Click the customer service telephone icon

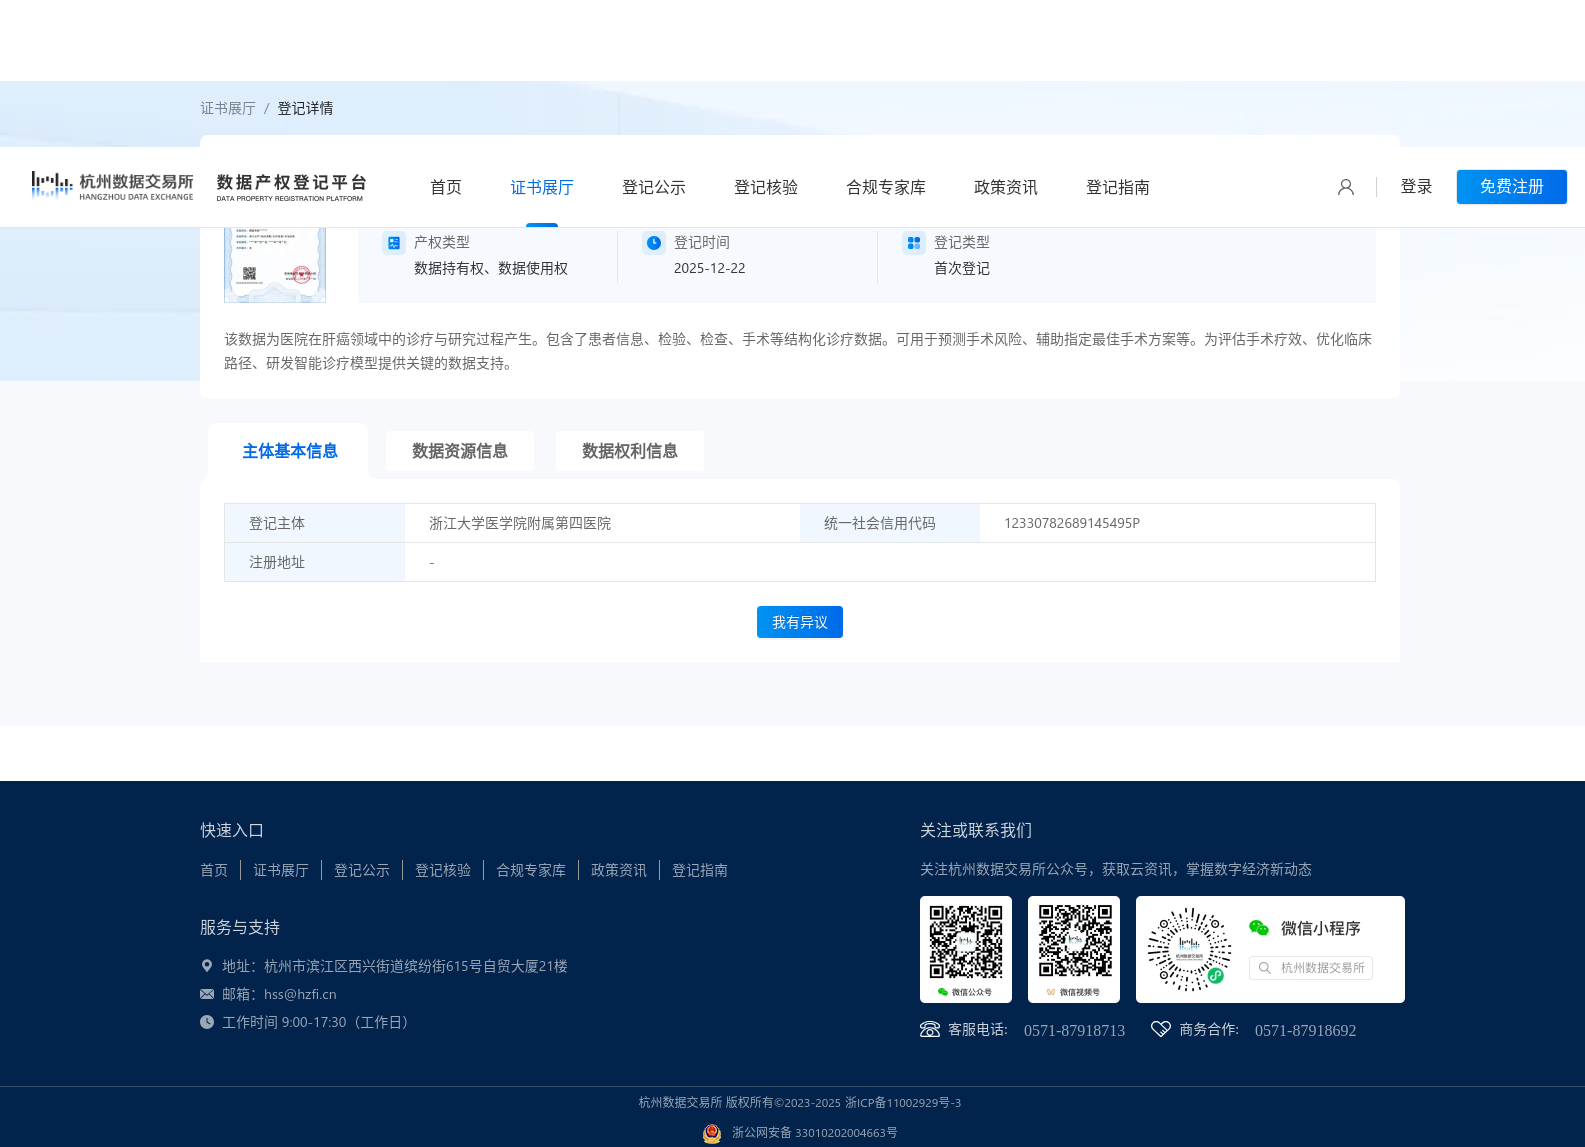tap(930, 1029)
